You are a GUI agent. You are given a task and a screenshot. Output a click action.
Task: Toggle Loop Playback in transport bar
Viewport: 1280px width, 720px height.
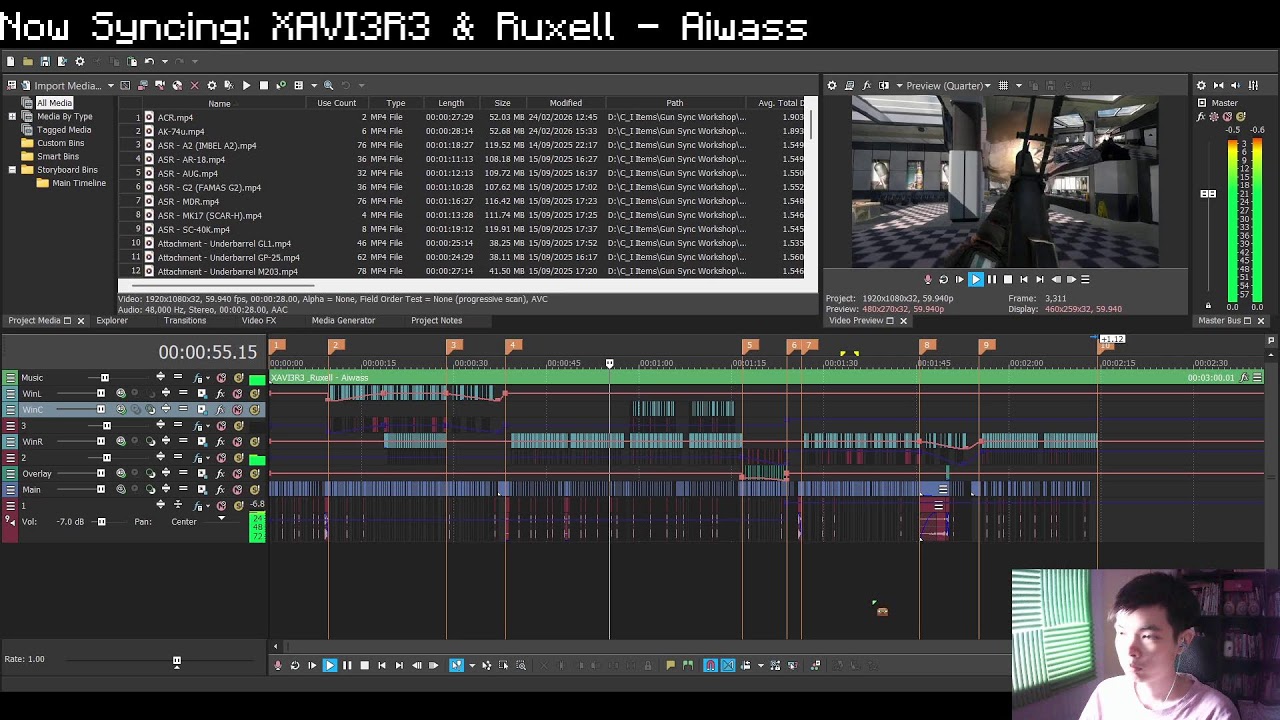[x=294, y=665]
